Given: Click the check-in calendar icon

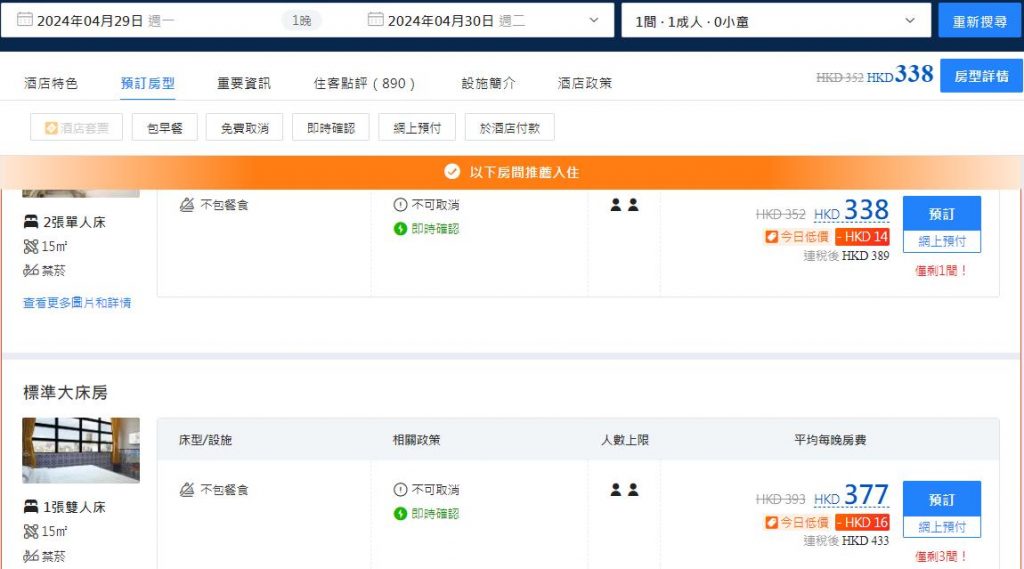Looking at the screenshot, I should (x=25, y=20).
